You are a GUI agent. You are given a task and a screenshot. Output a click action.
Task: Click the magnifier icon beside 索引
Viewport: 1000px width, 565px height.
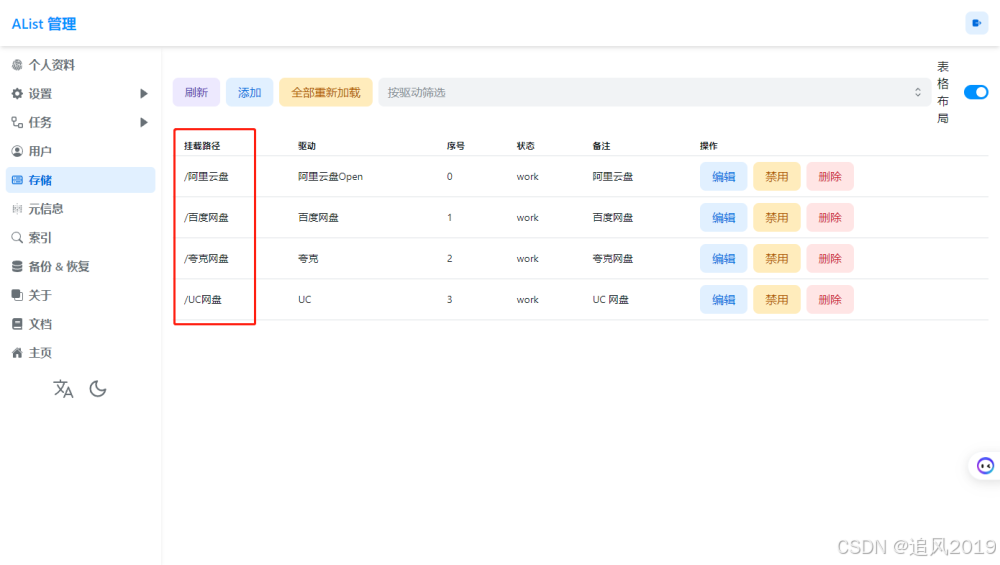point(17,237)
